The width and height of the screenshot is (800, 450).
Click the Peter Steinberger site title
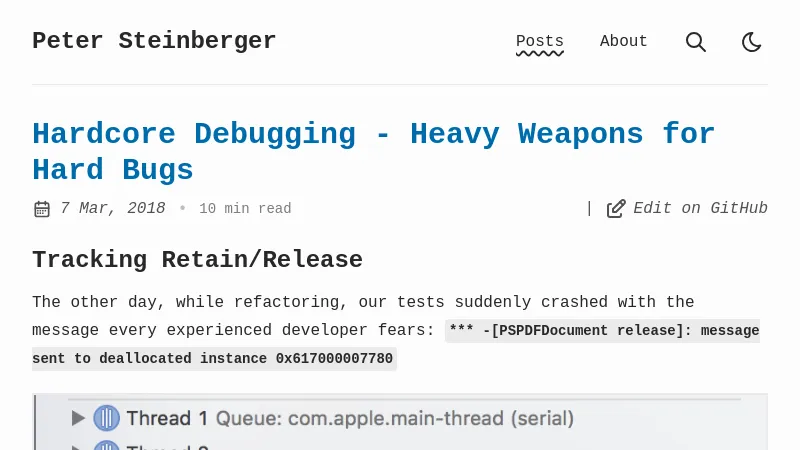[154, 41]
